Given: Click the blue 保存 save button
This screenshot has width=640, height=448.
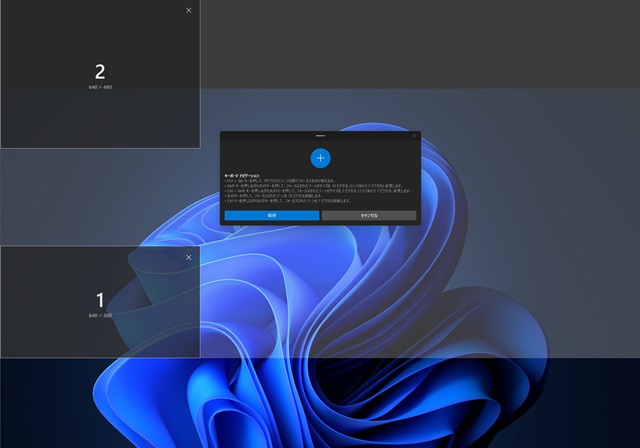Looking at the screenshot, I should [272, 215].
